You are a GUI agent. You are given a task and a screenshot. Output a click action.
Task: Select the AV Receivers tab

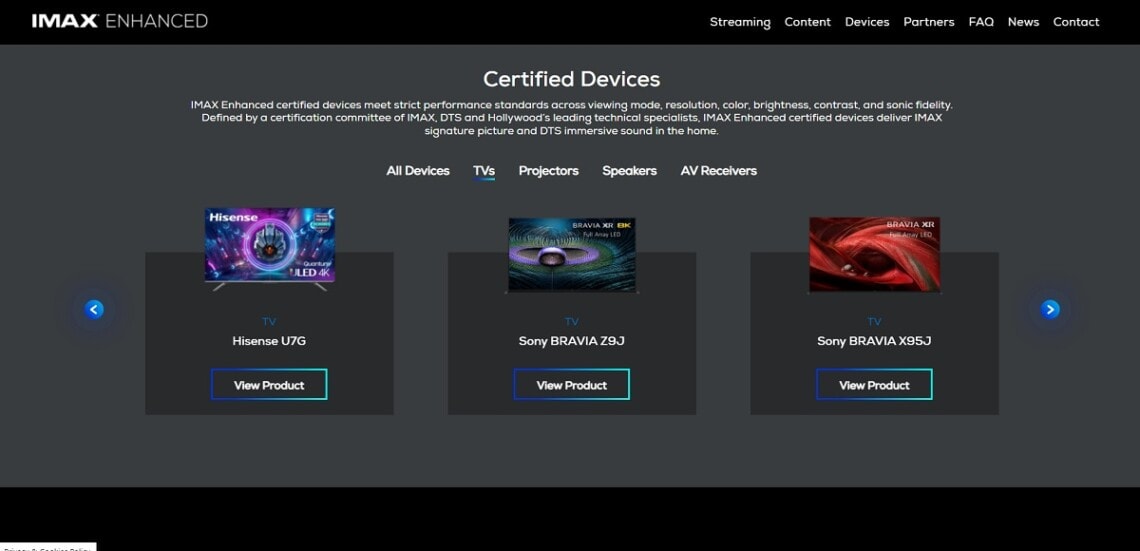pos(718,171)
